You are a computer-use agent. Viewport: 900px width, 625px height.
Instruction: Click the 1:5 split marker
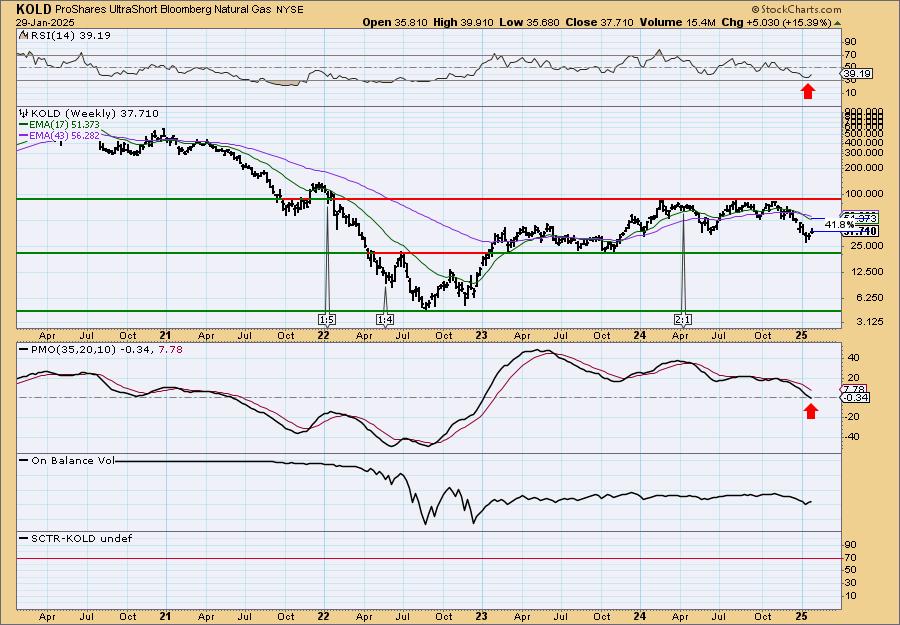(x=327, y=320)
